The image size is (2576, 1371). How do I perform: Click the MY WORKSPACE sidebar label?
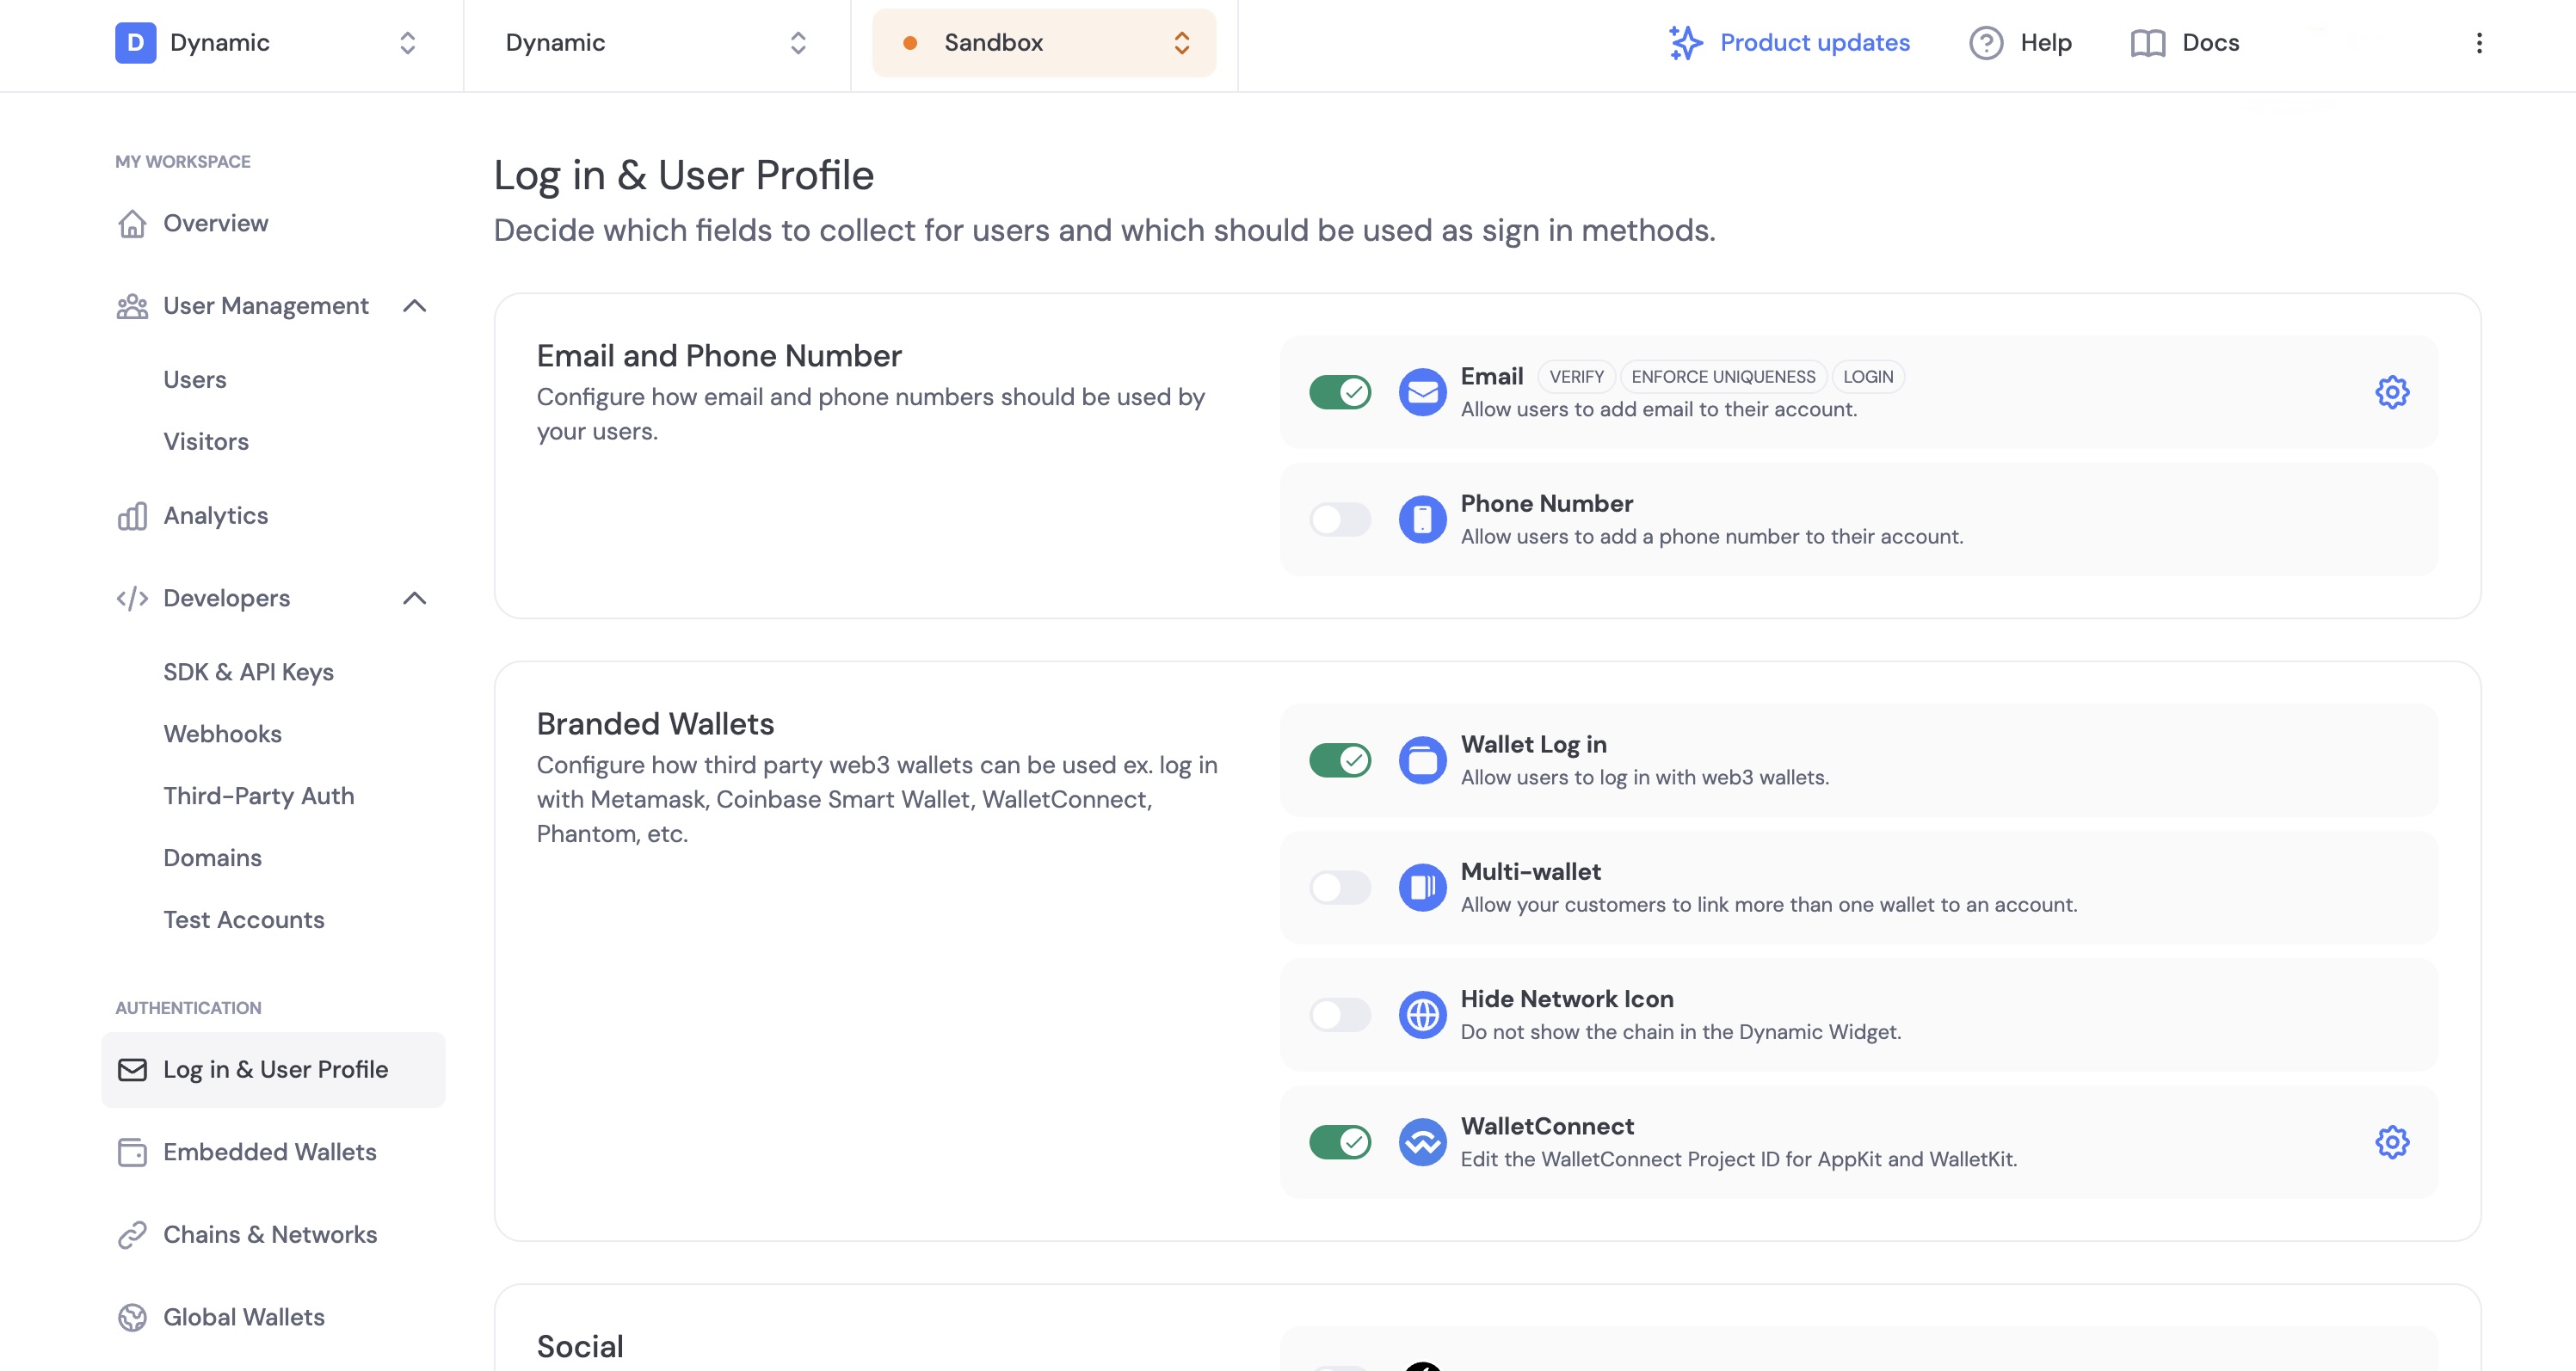point(183,162)
